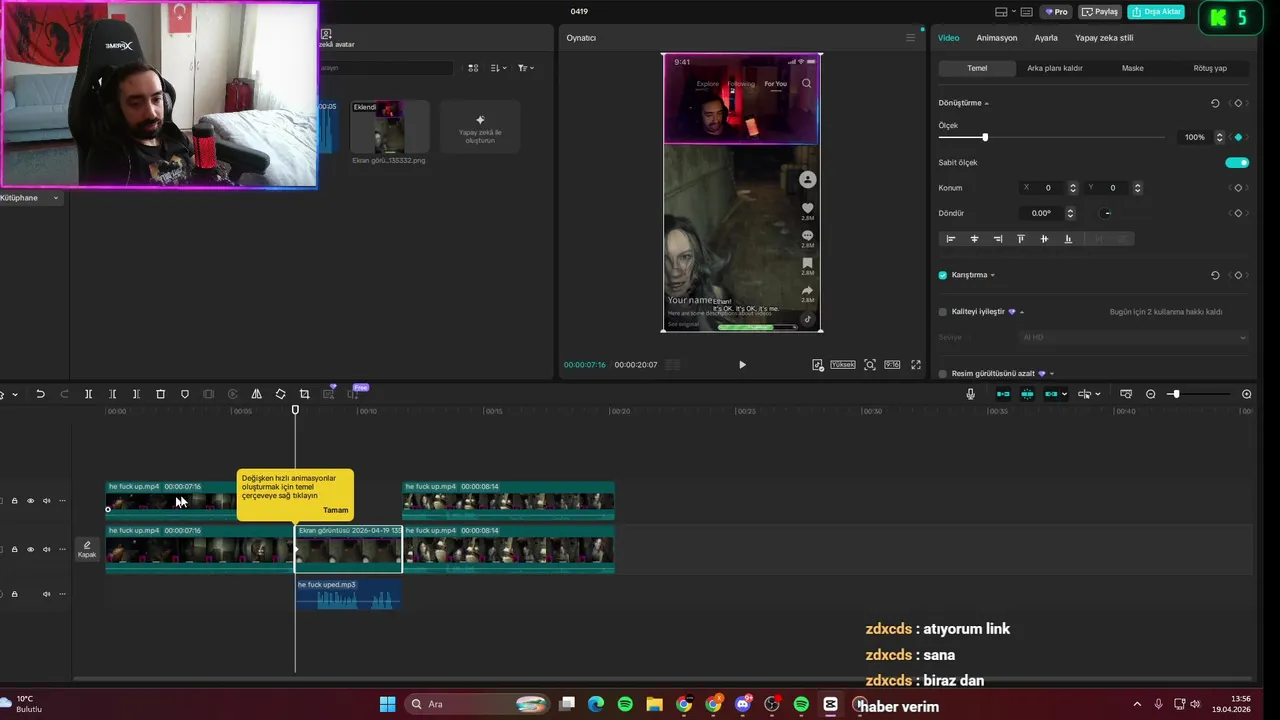Viewport: 1280px width, 720px height.
Task: Expand the Karıştırma section arrow
Action: (x=992, y=275)
